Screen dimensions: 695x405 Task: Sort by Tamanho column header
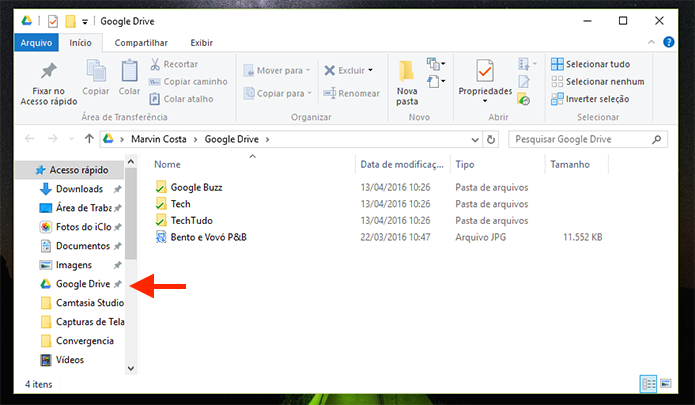point(570,164)
